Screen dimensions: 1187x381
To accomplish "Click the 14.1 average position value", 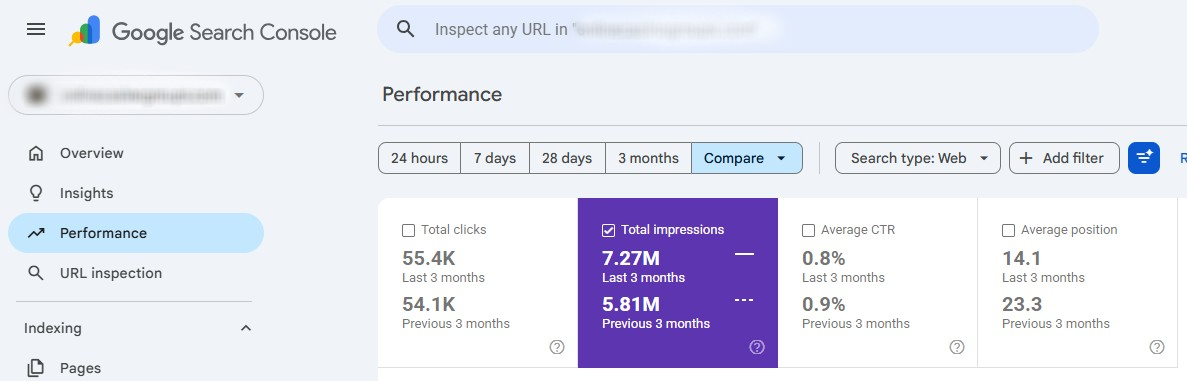I will coord(1021,258).
